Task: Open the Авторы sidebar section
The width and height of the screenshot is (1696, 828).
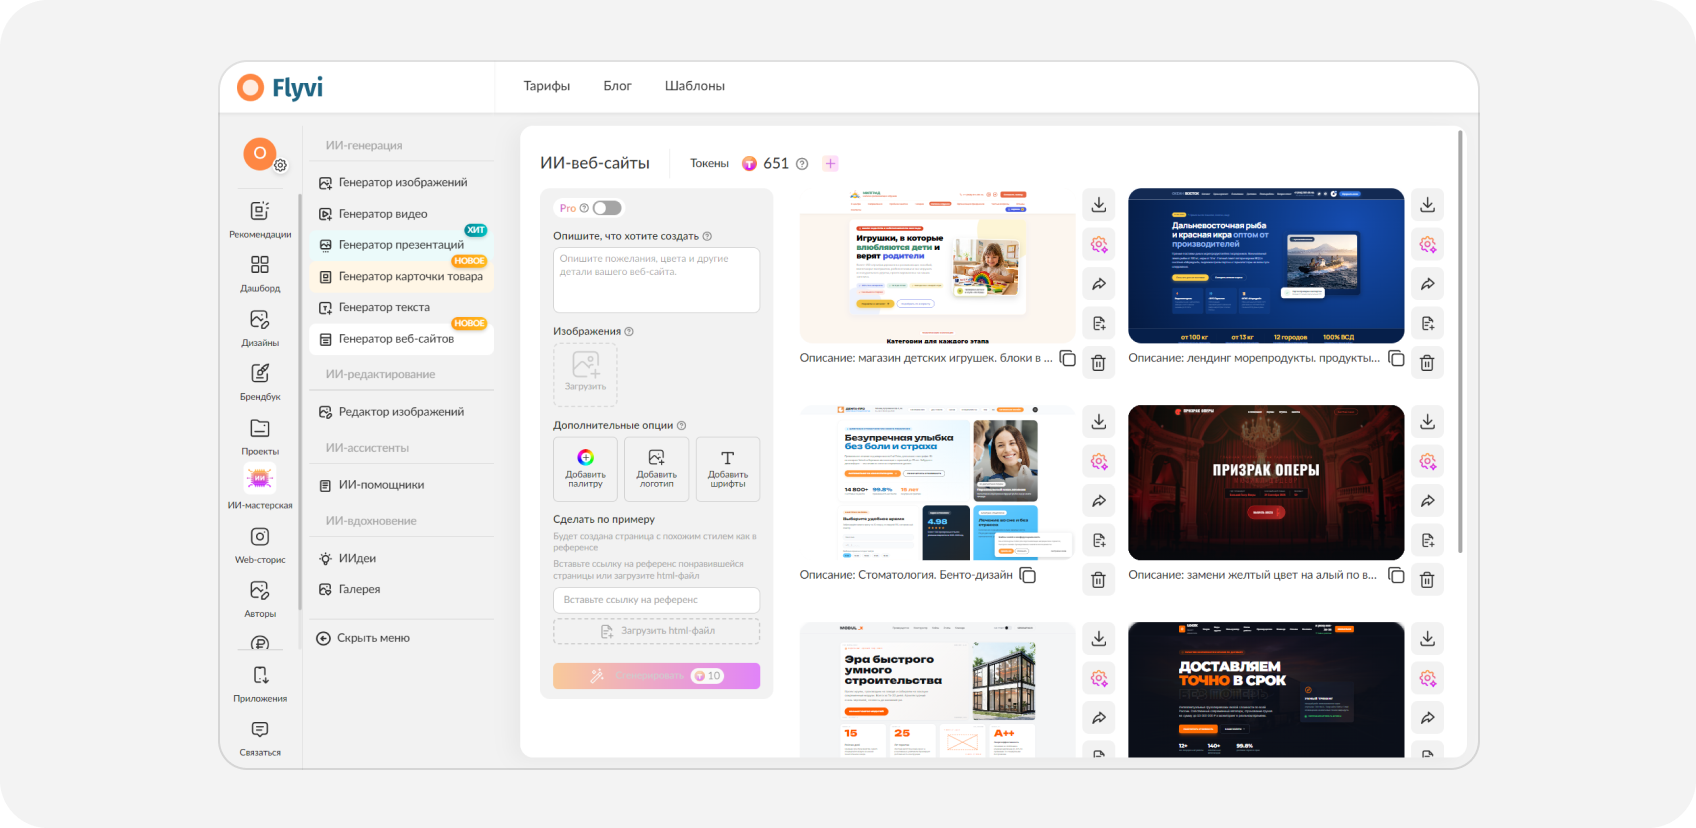Action: (x=260, y=599)
